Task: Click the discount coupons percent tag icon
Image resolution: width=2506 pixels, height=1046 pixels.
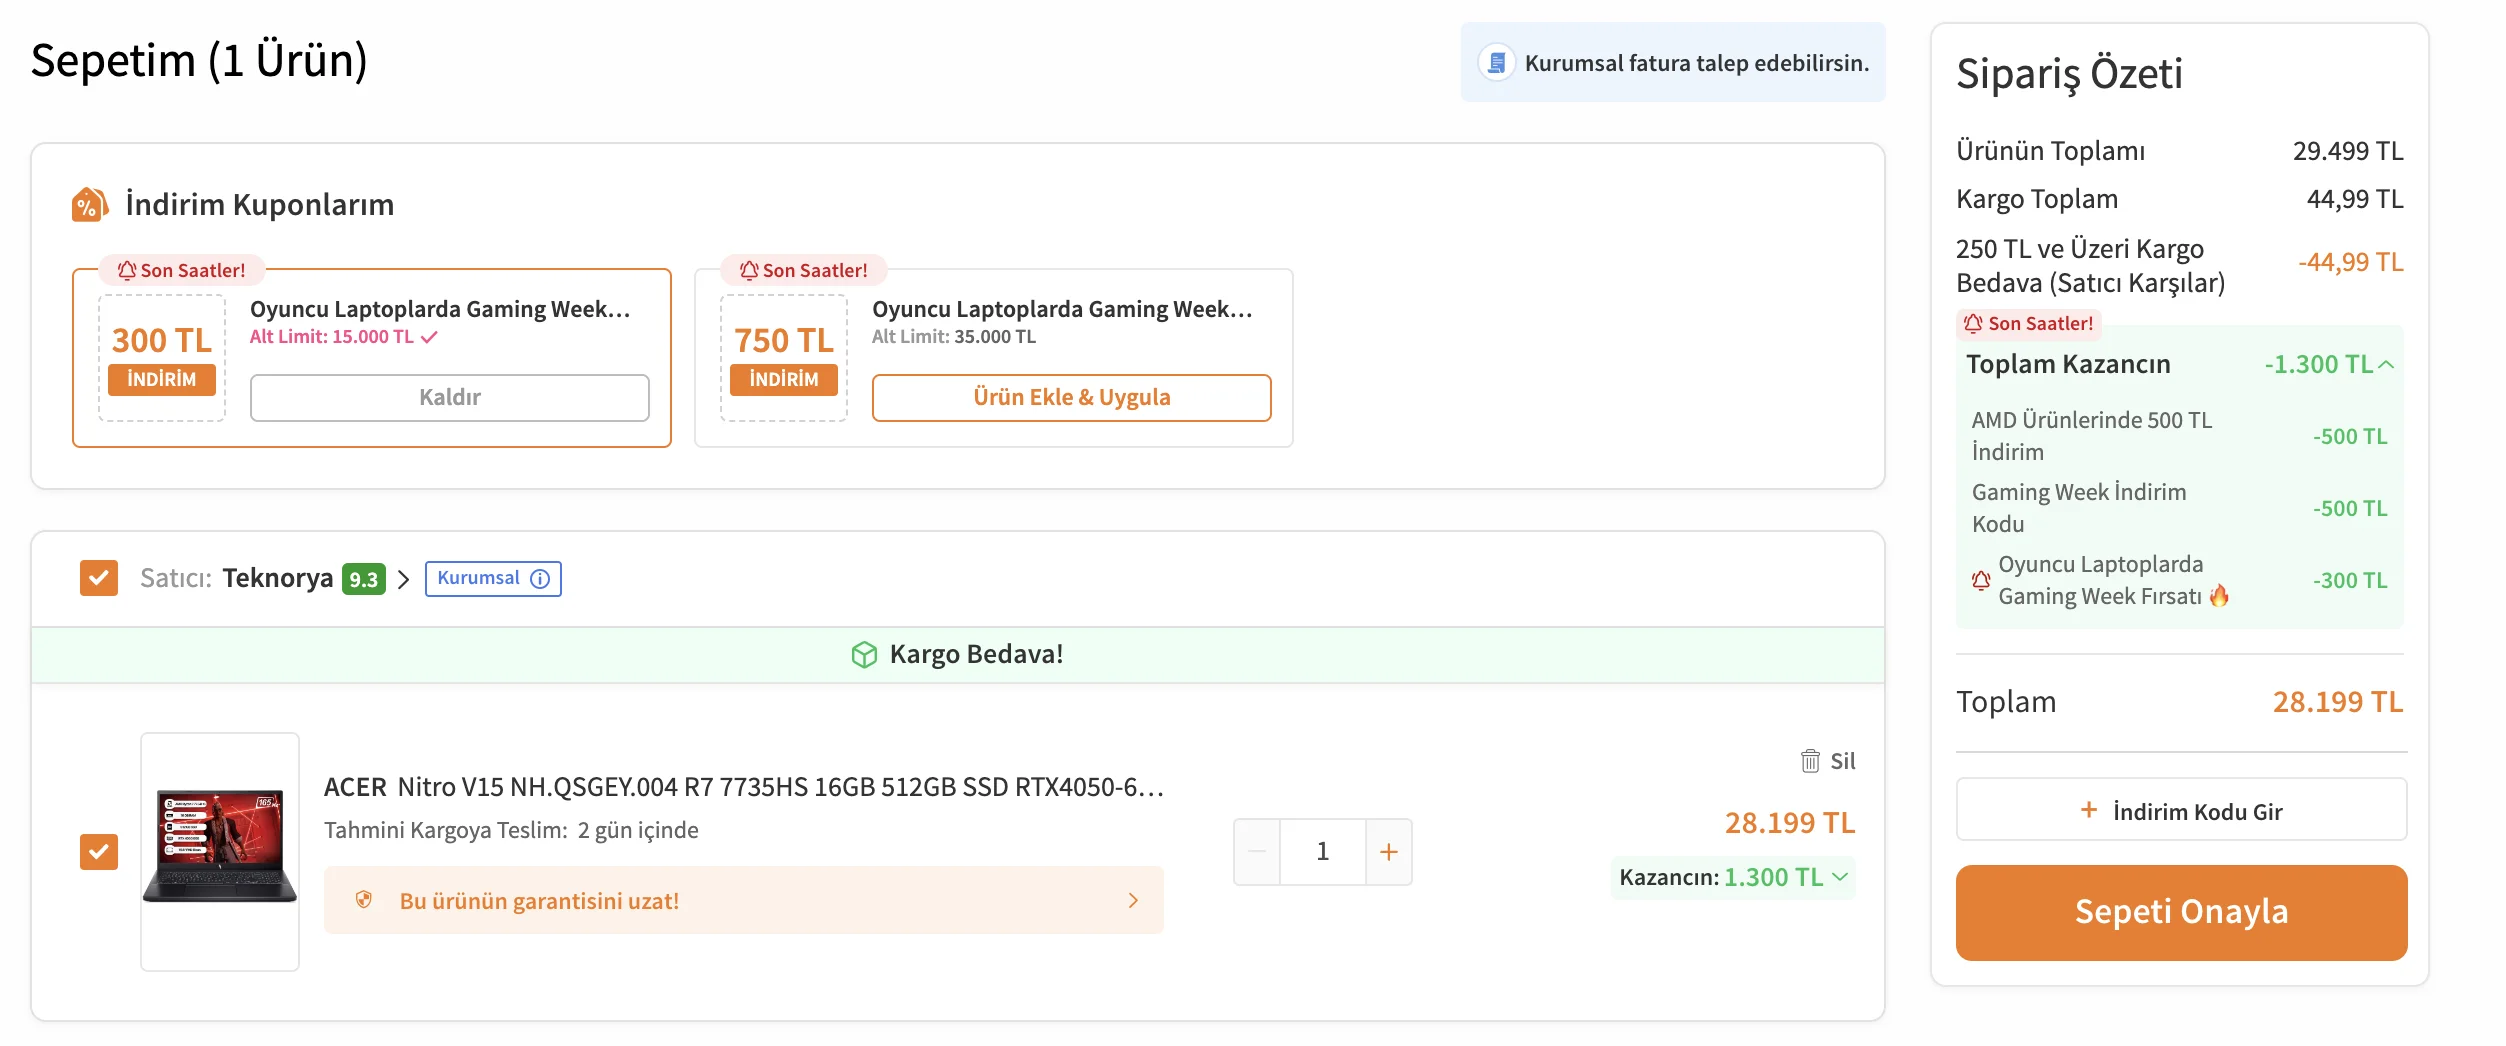Action: [x=89, y=205]
